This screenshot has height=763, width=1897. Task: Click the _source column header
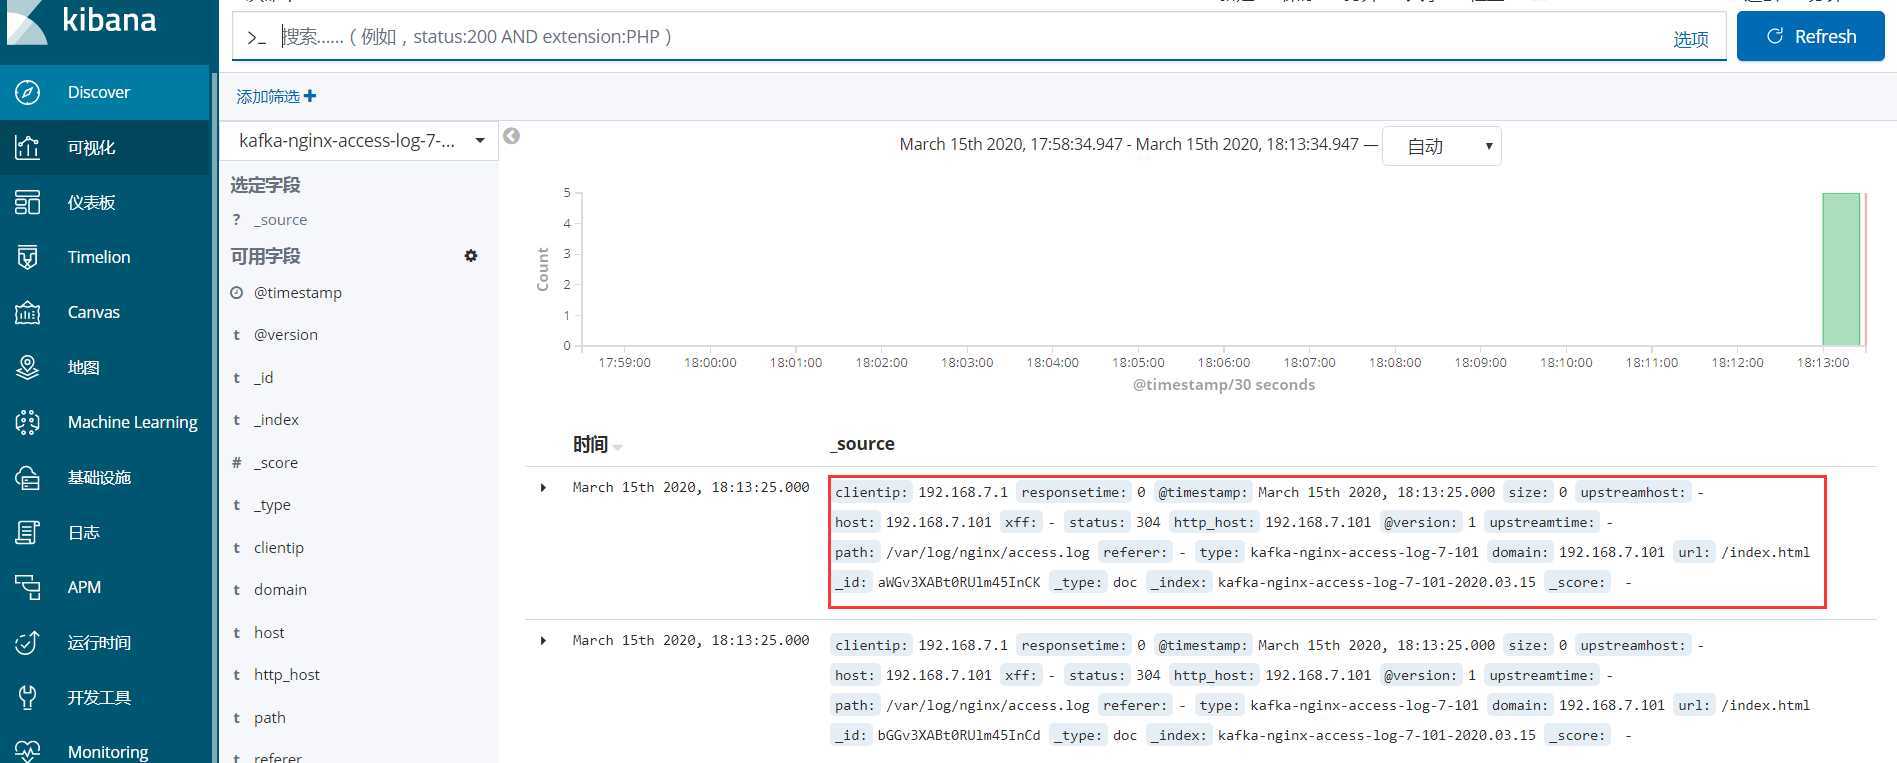[862, 444]
